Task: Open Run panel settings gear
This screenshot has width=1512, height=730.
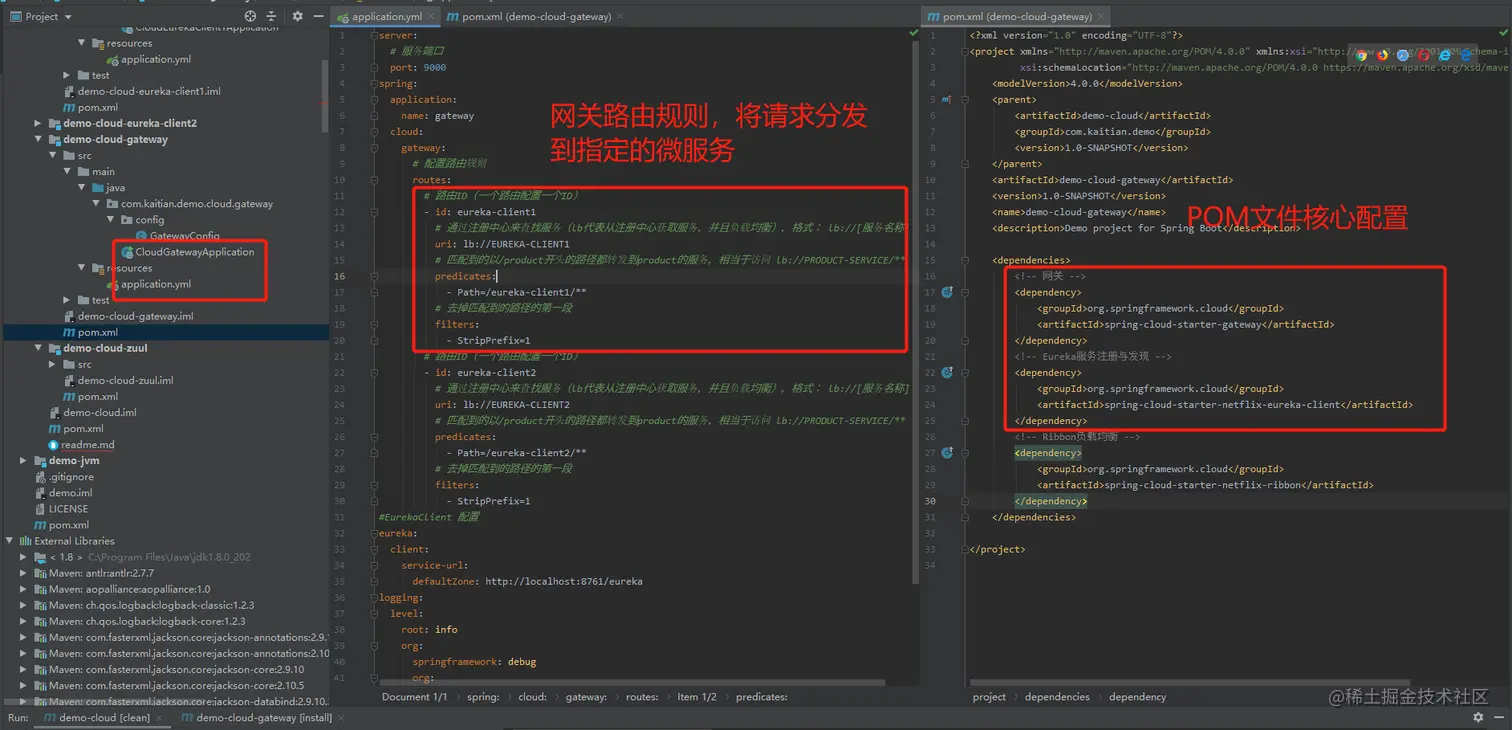Action: [x=1478, y=717]
